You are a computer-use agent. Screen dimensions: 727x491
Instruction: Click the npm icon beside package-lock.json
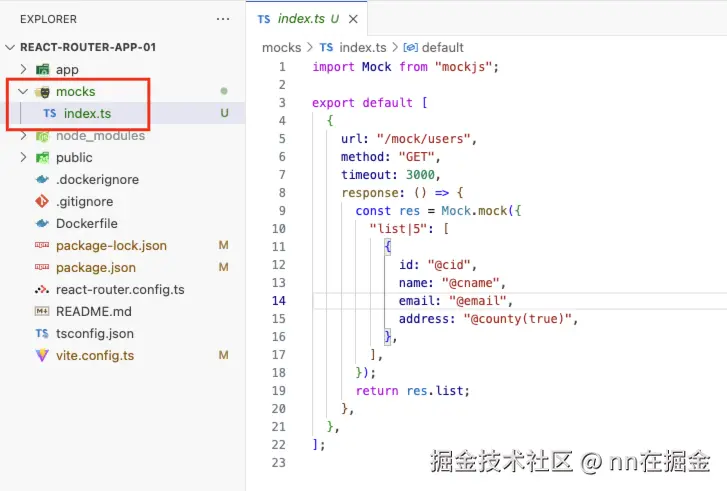tap(42, 245)
